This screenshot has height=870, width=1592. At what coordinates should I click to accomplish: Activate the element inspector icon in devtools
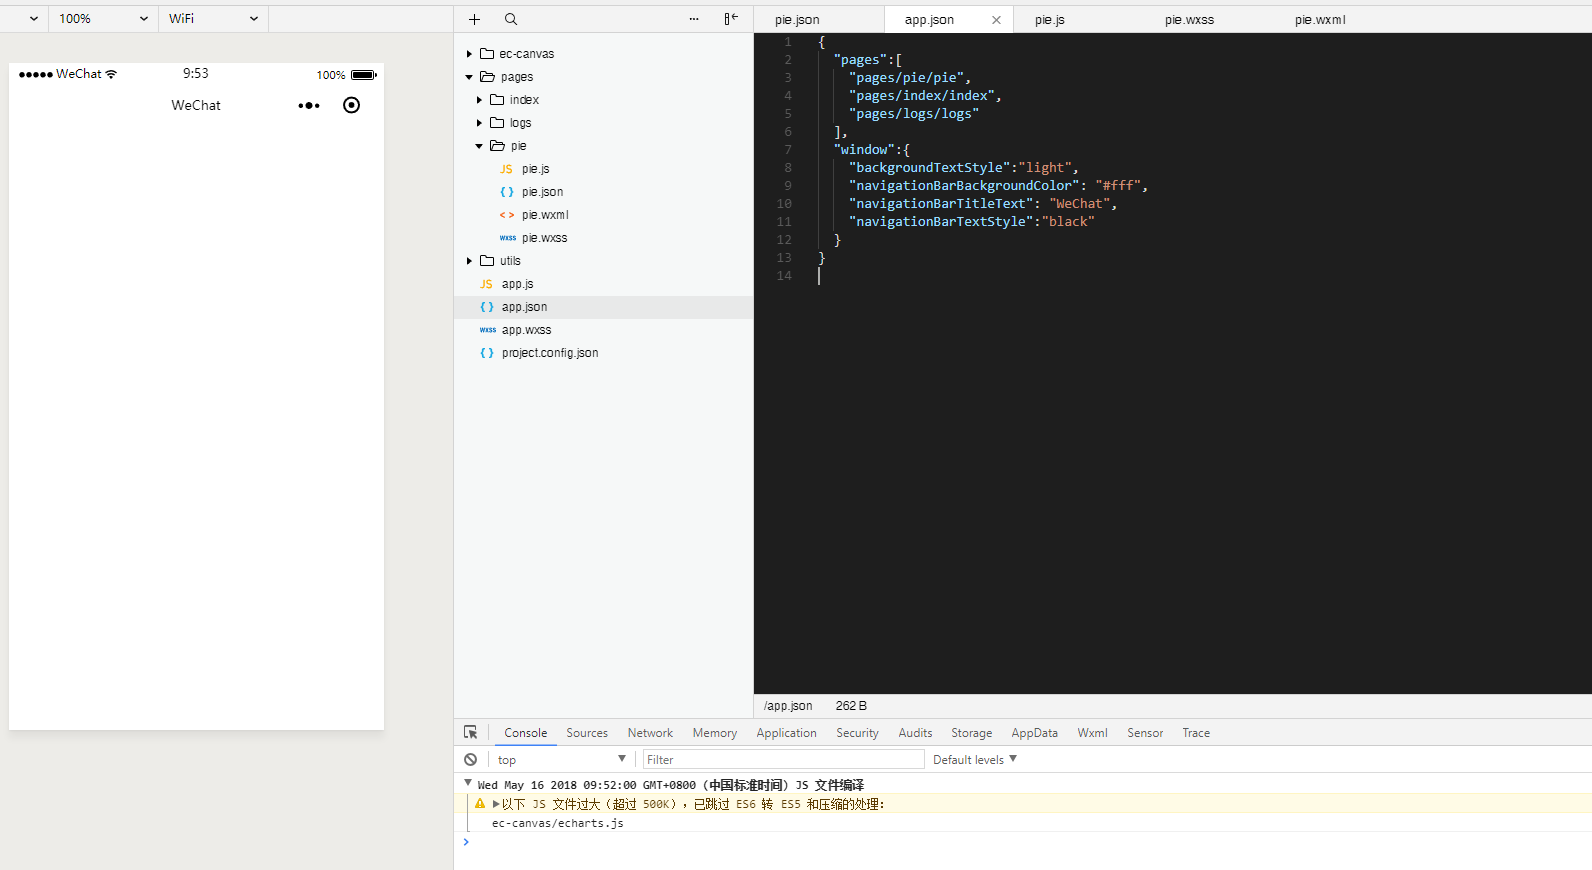point(470,732)
